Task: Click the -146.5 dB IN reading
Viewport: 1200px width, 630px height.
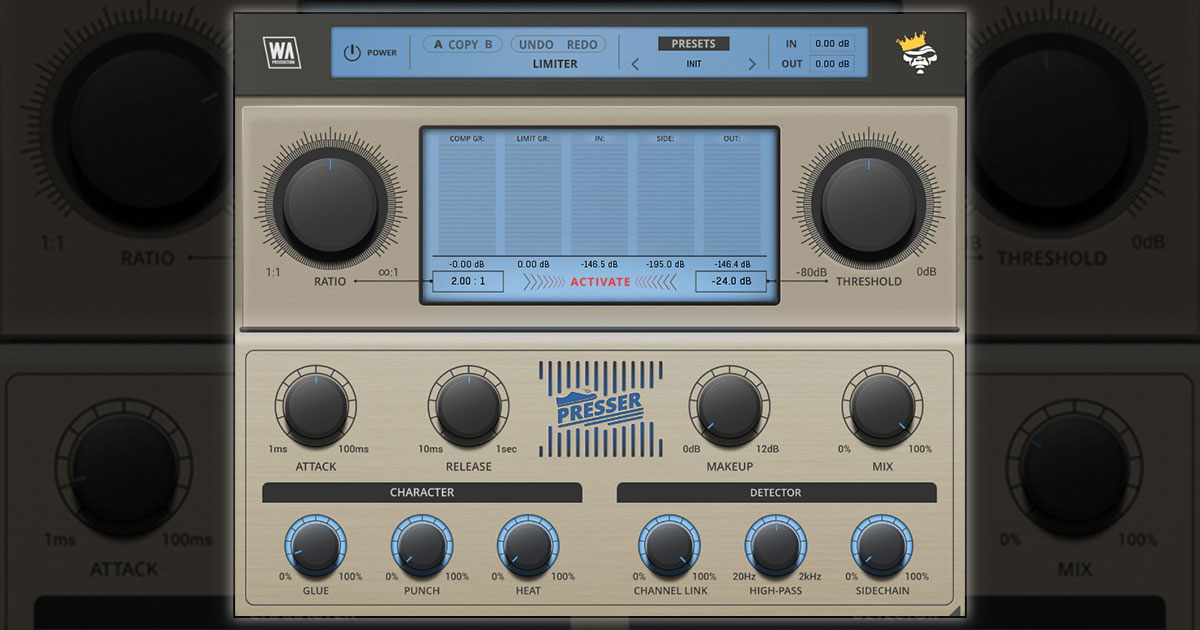Action: tap(599, 264)
